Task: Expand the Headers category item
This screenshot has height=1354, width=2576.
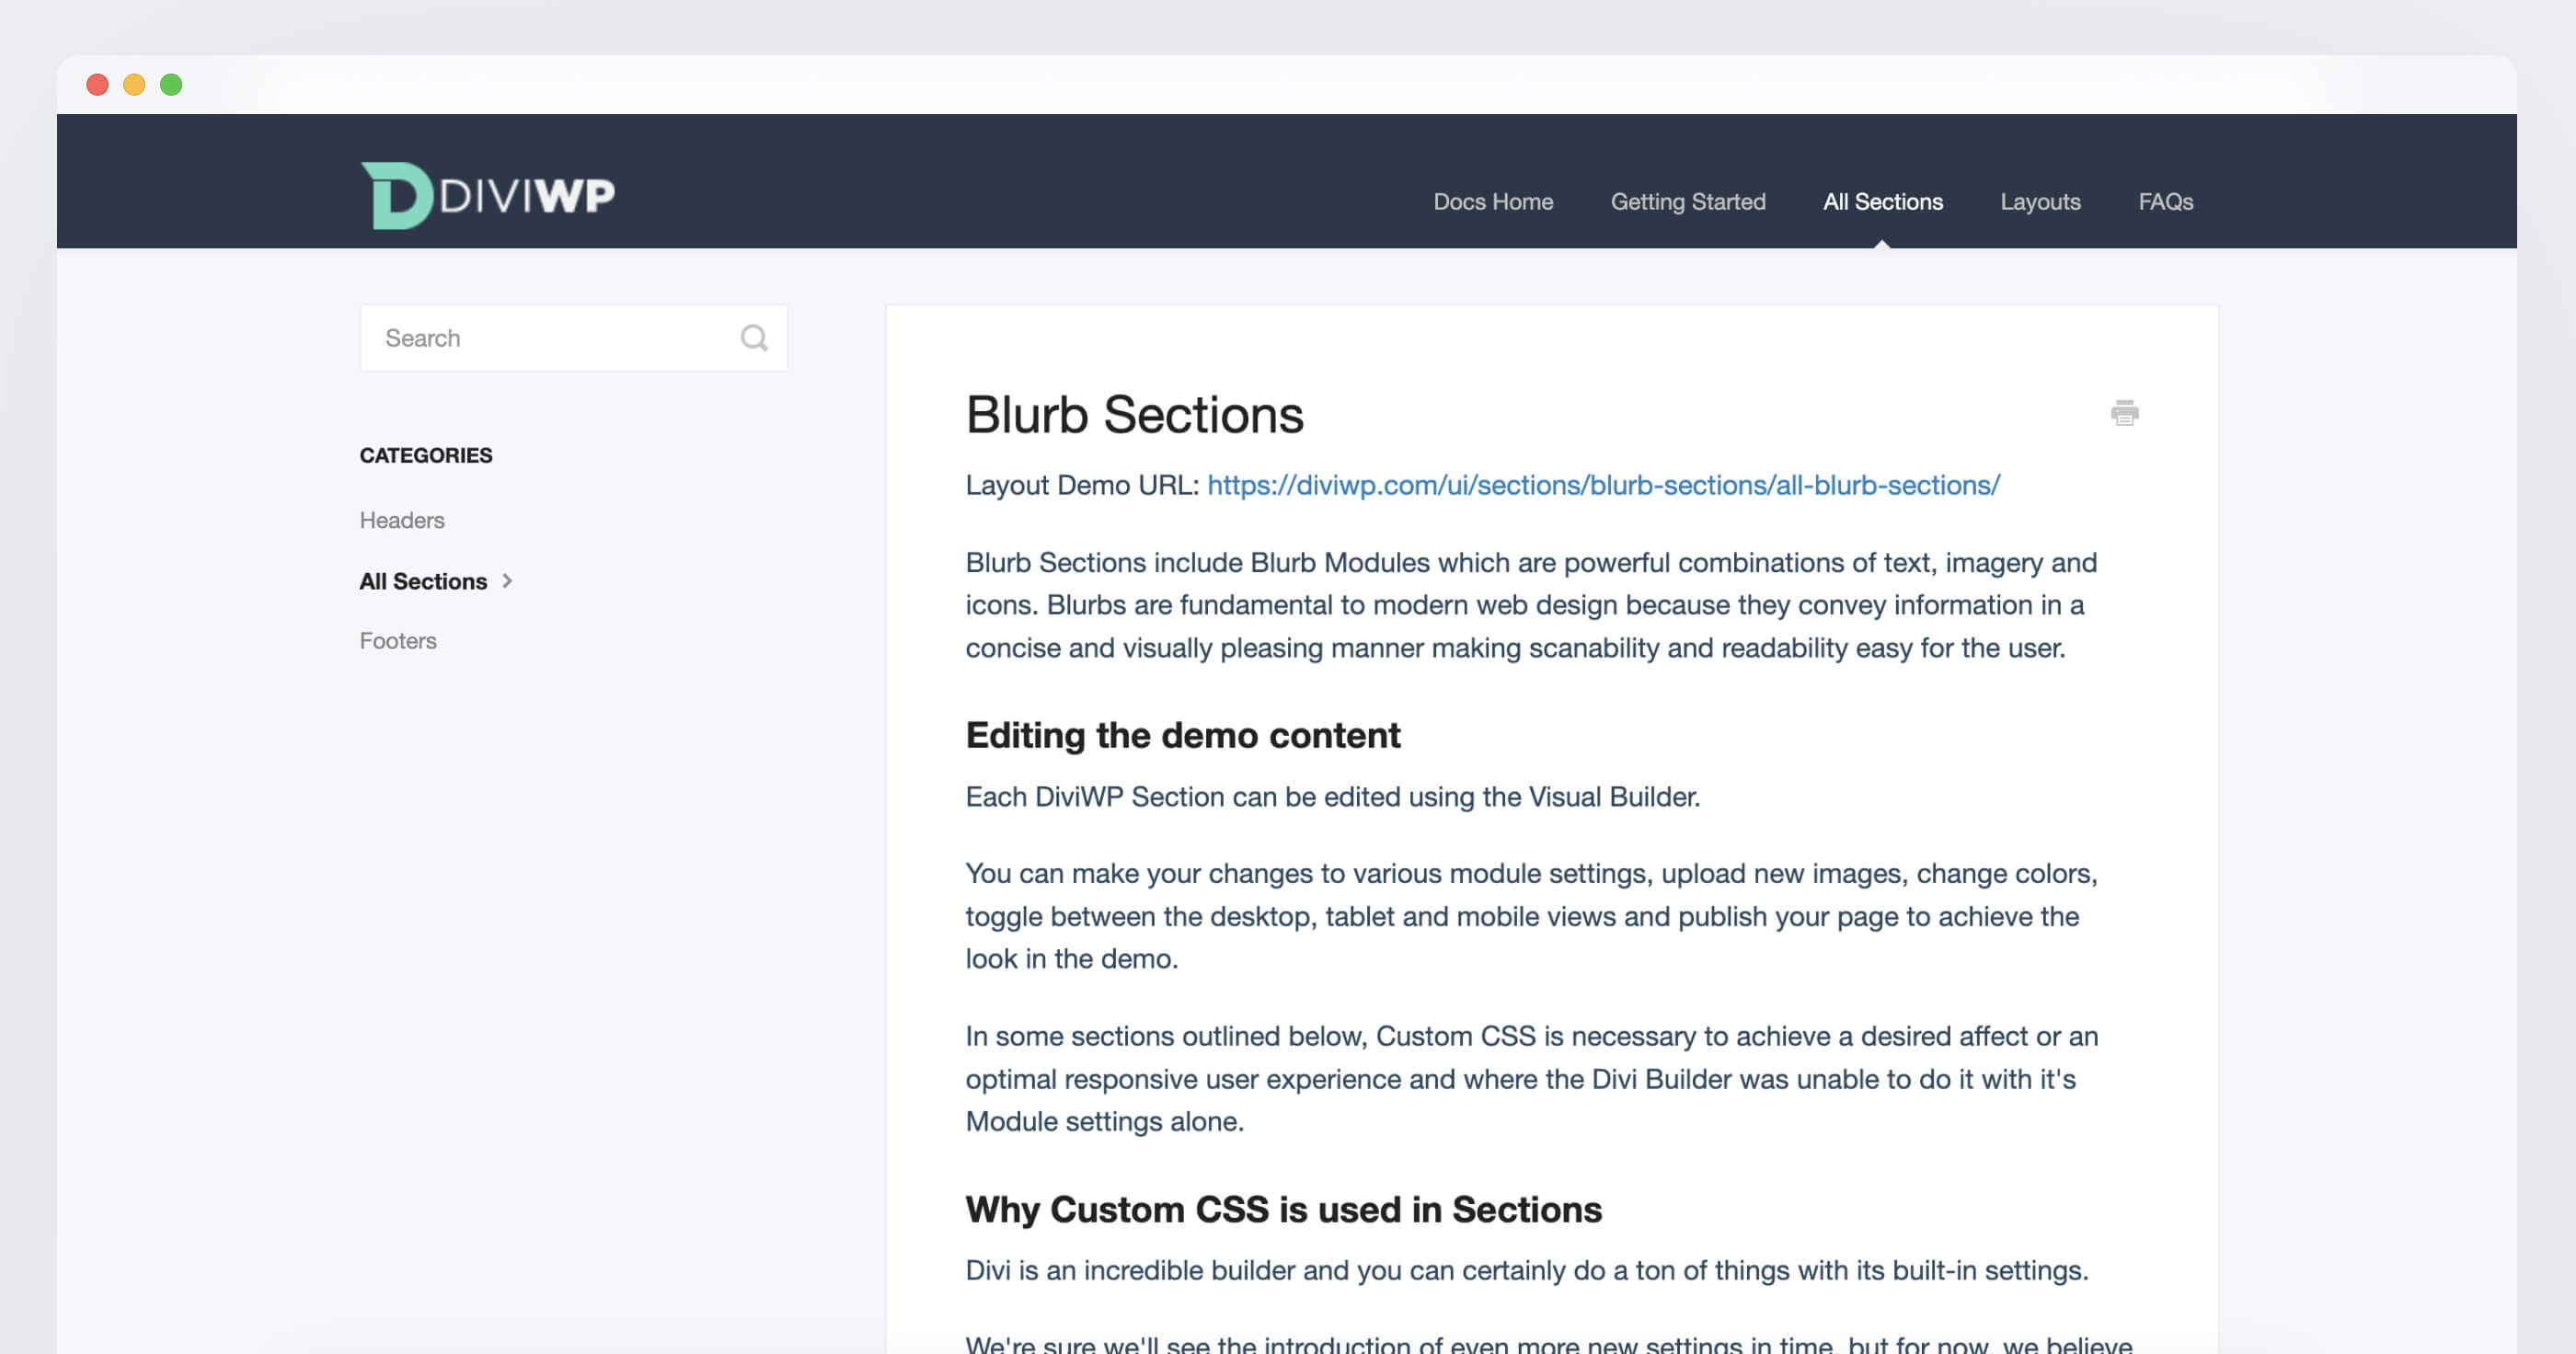Action: click(402, 518)
